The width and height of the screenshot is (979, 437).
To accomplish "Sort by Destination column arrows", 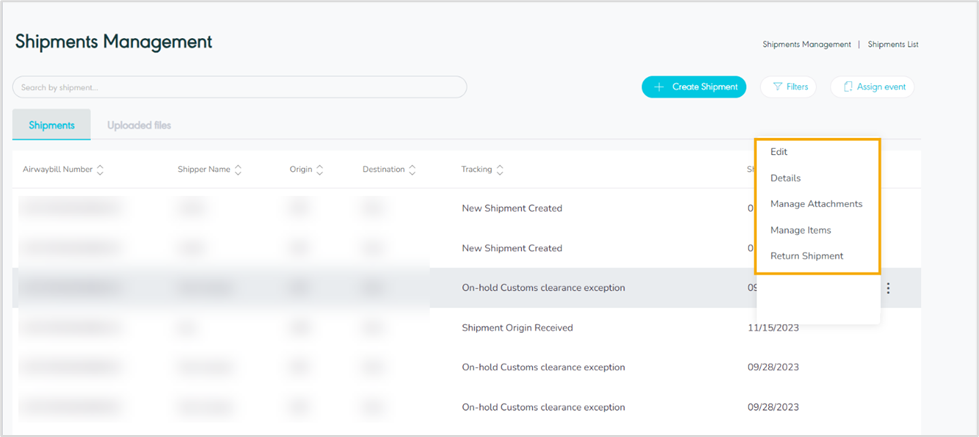I will tap(412, 170).
